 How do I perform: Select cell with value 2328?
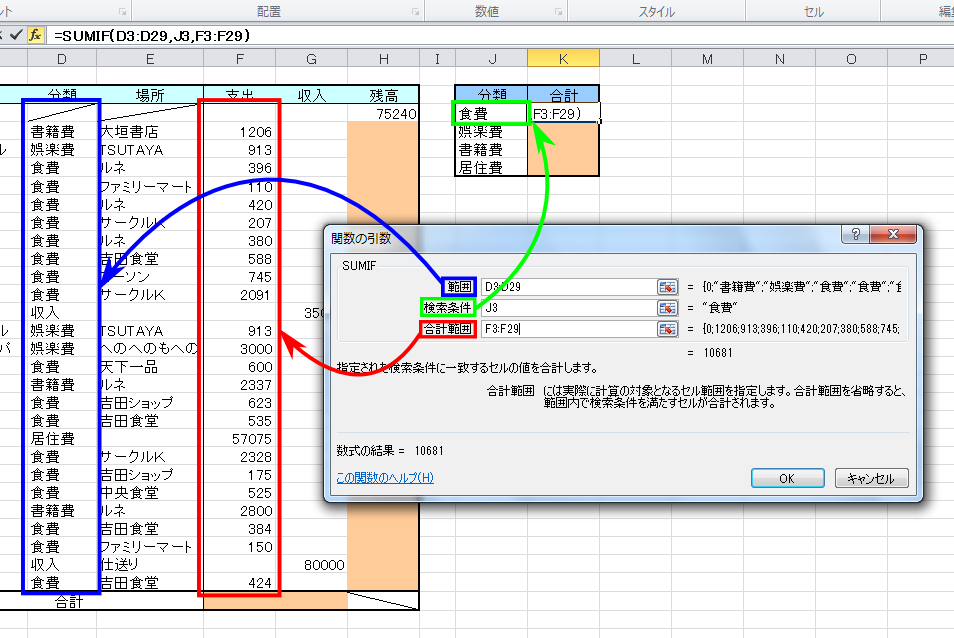tap(240, 457)
